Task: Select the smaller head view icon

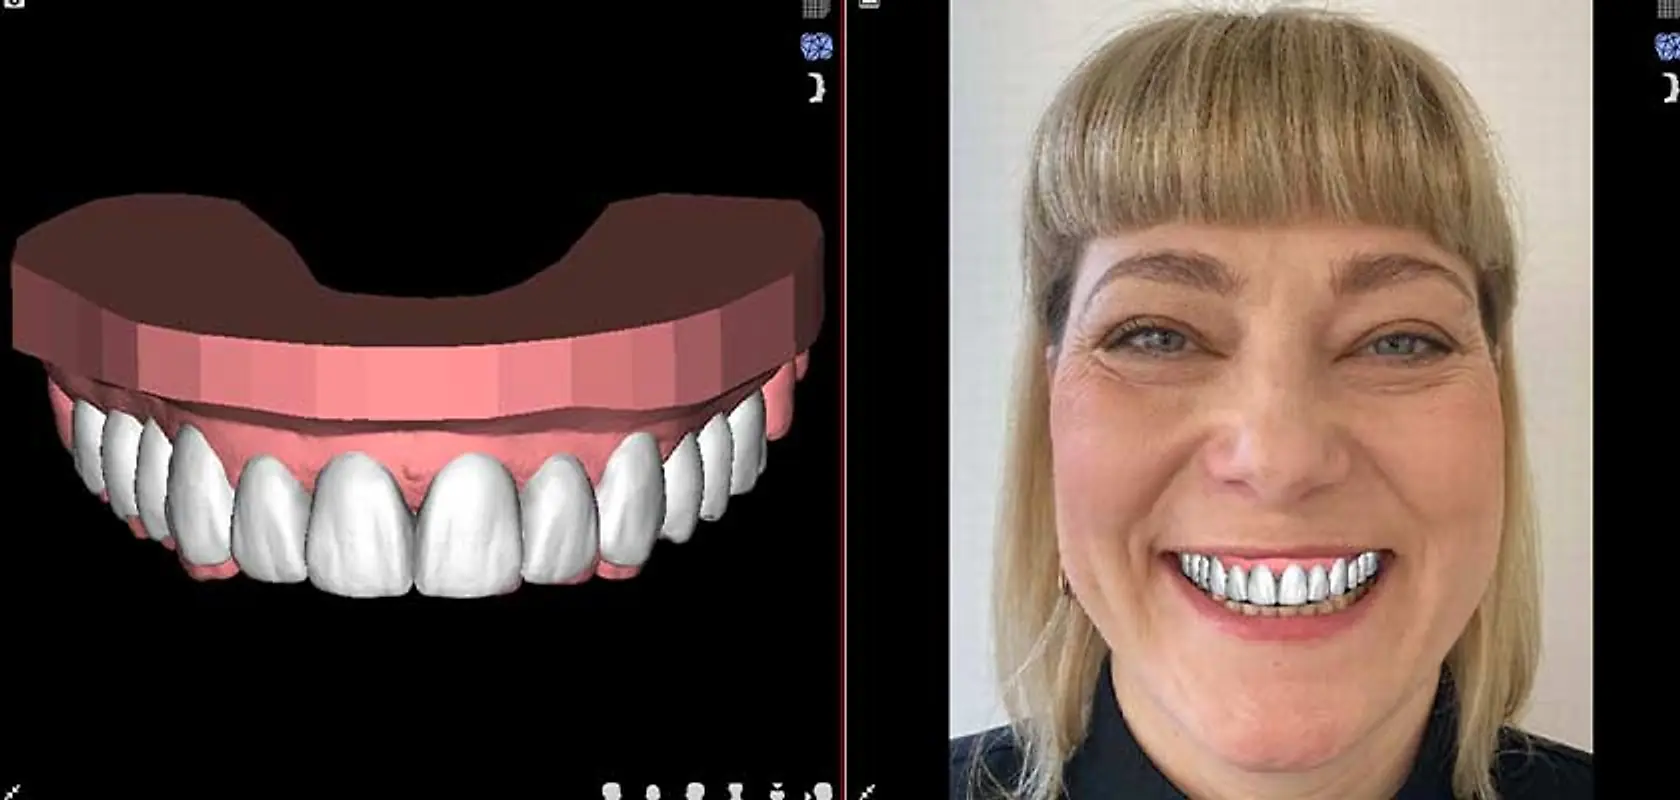Action: [x=652, y=793]
